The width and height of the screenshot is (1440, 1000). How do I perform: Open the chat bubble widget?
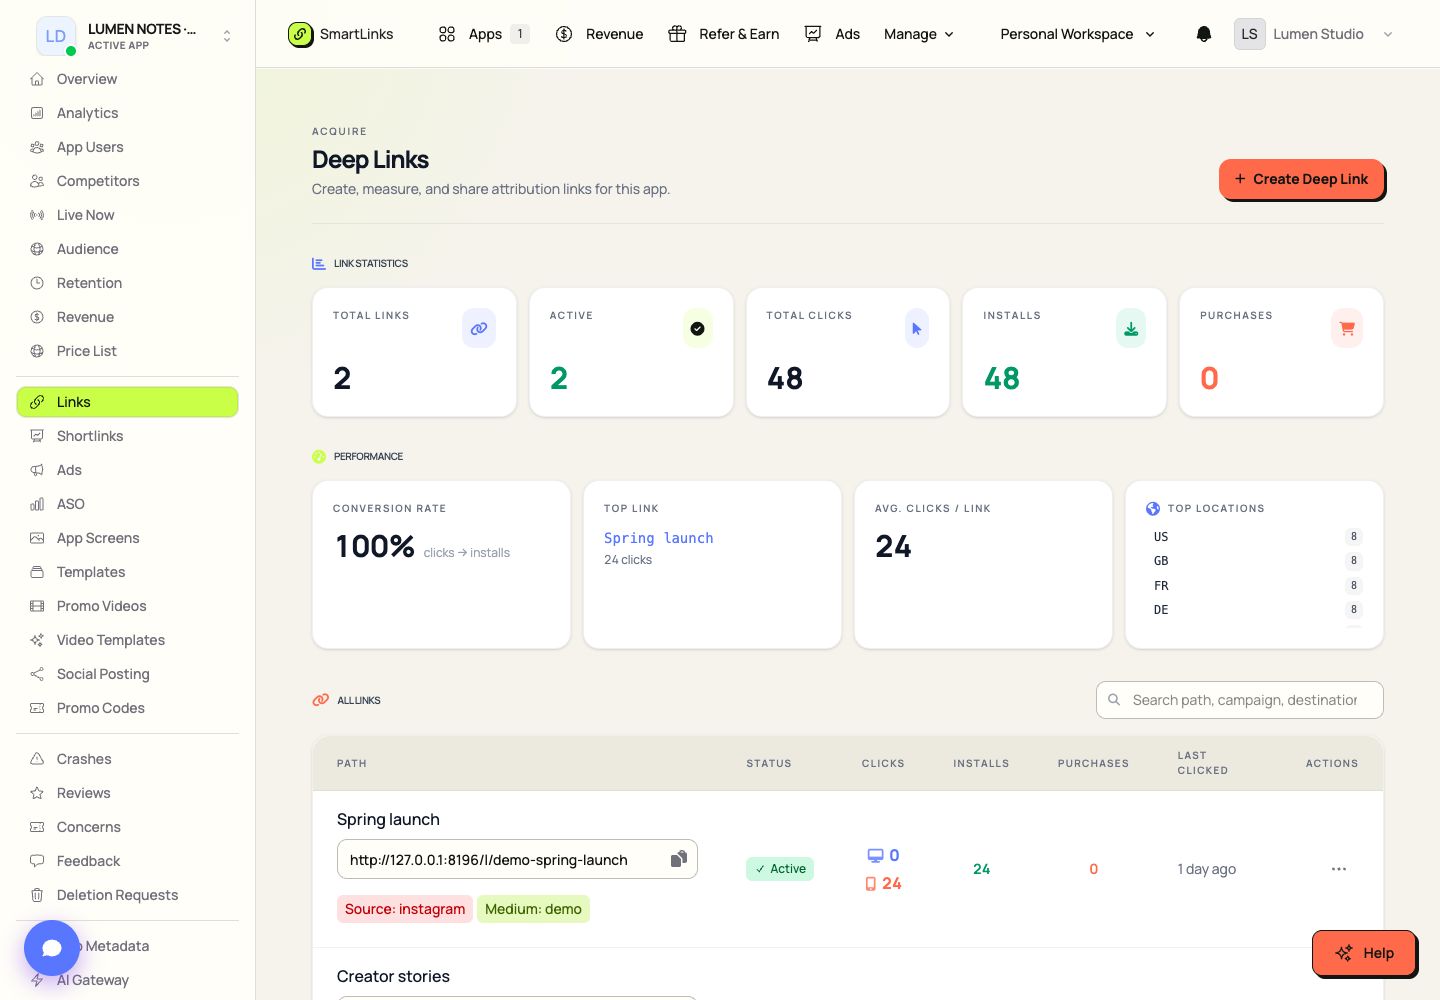click(52, 948)
